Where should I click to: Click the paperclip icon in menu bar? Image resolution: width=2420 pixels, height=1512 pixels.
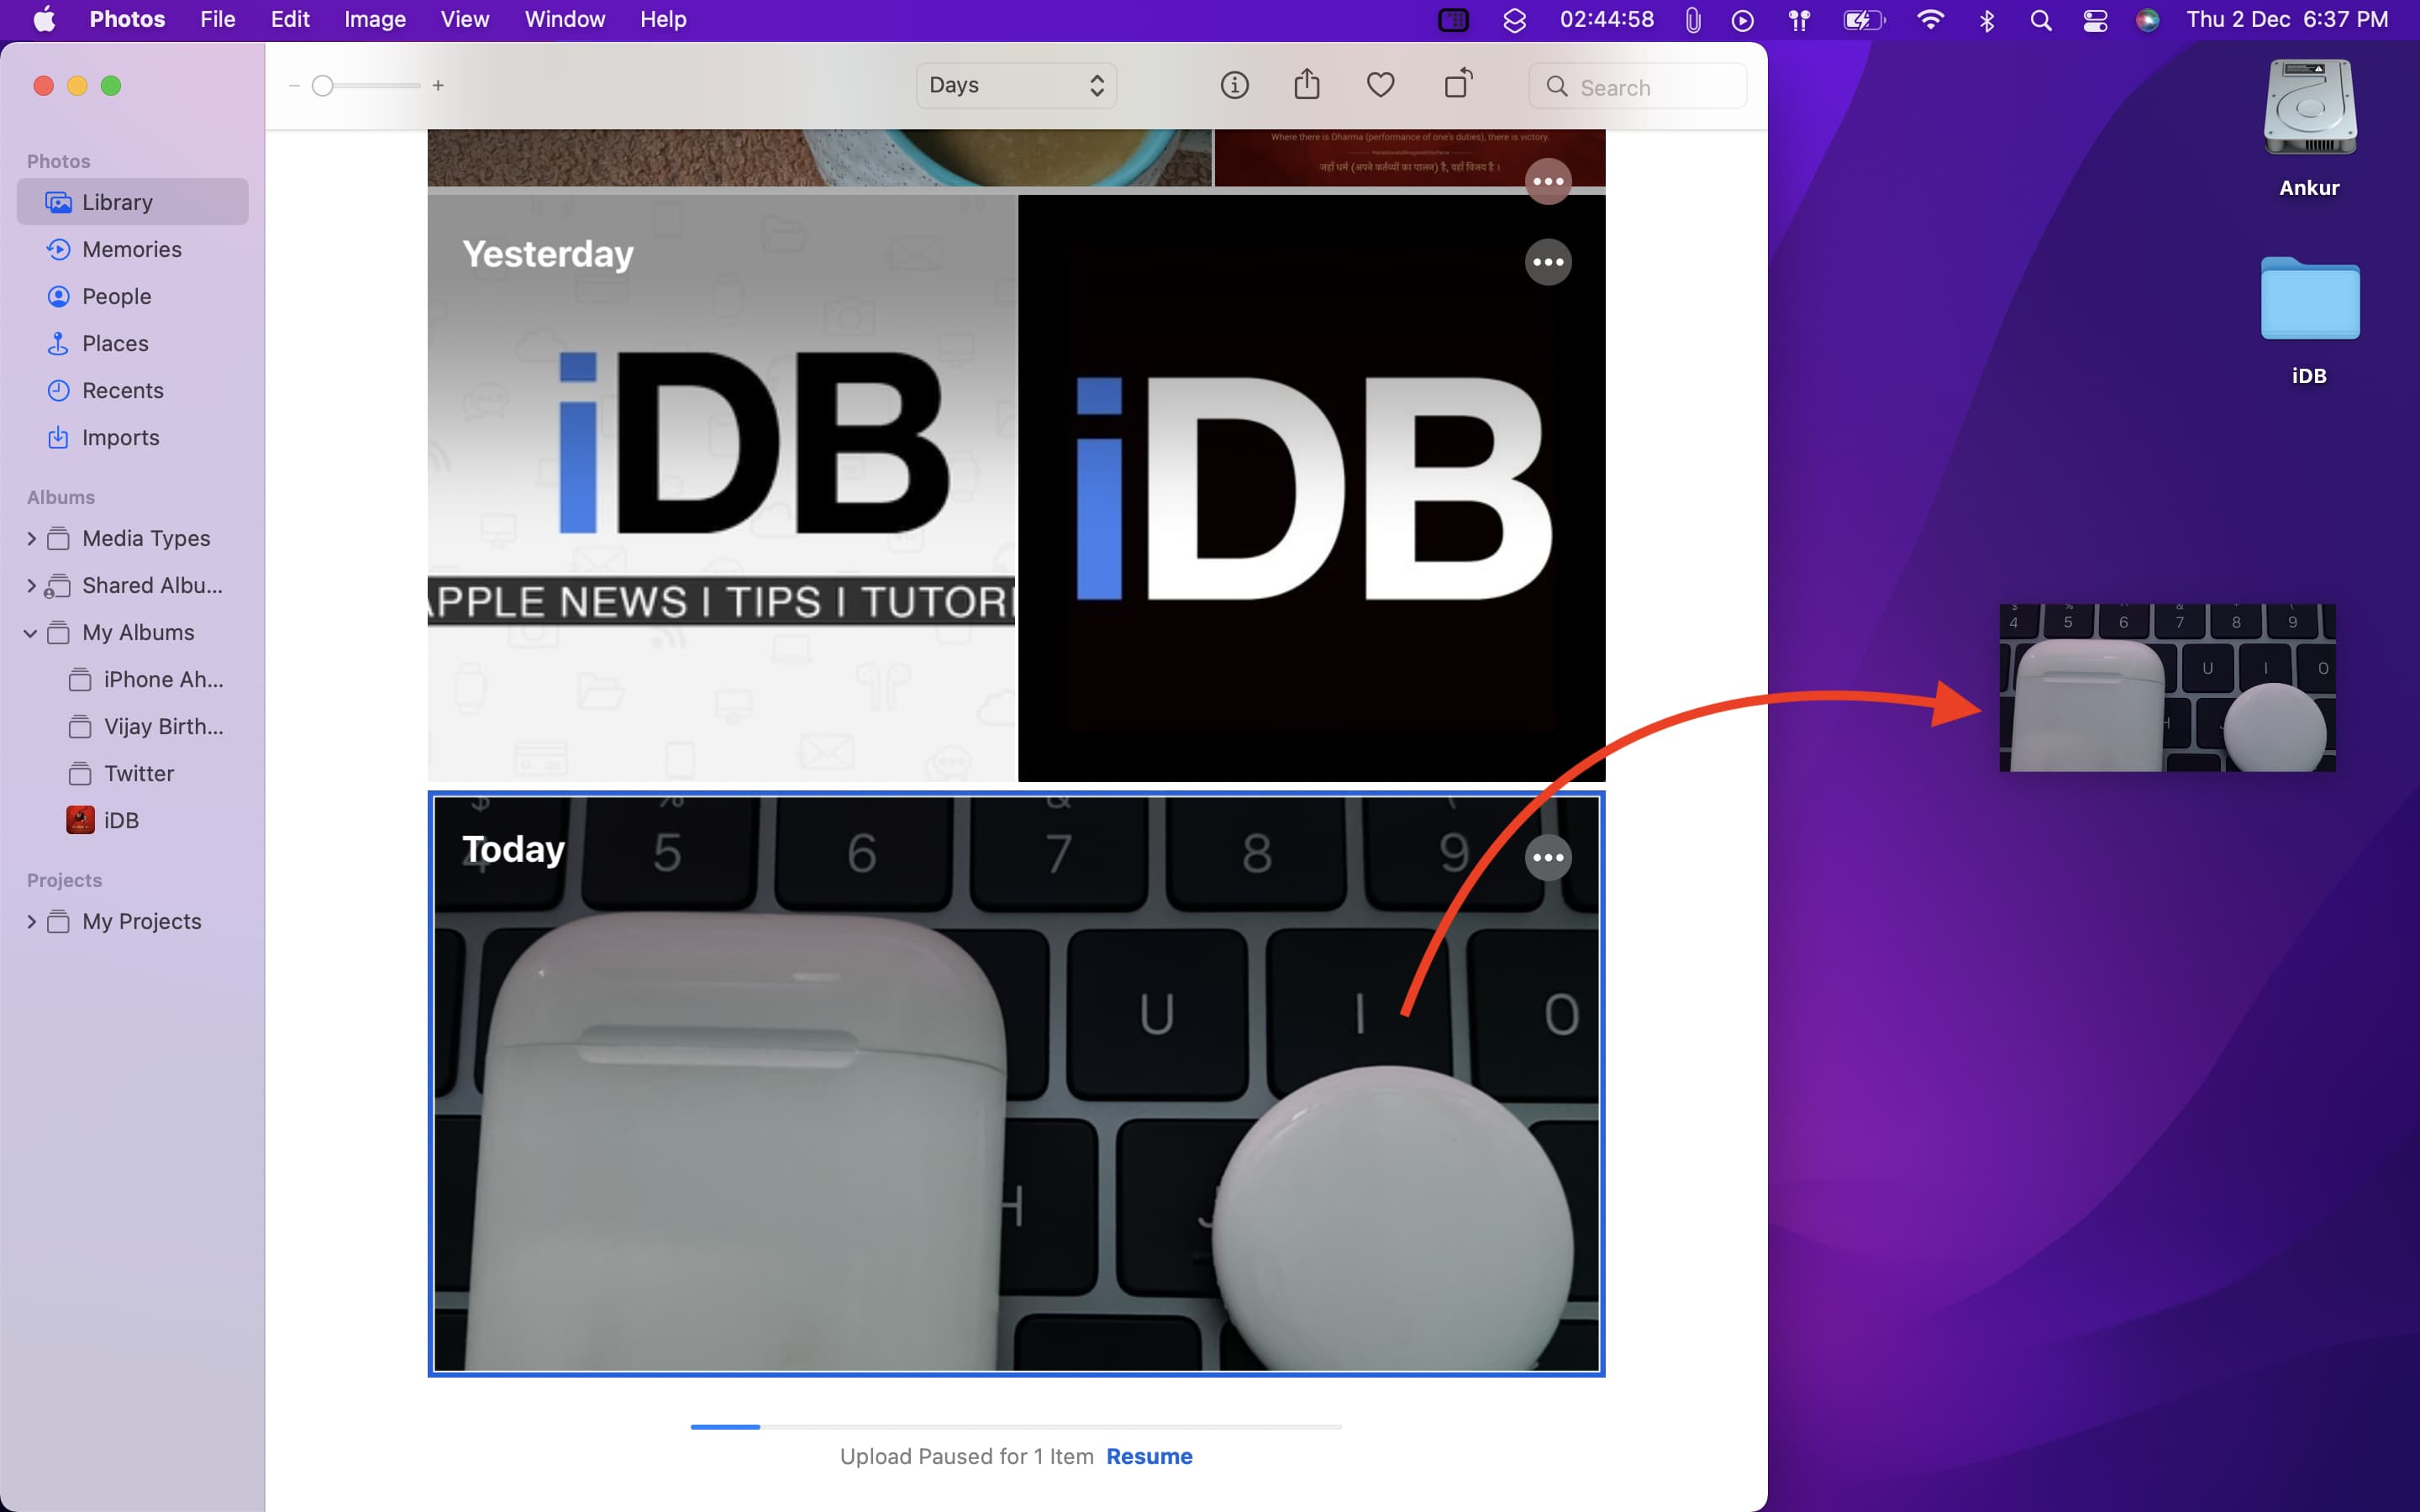(x=1693, y=20)
